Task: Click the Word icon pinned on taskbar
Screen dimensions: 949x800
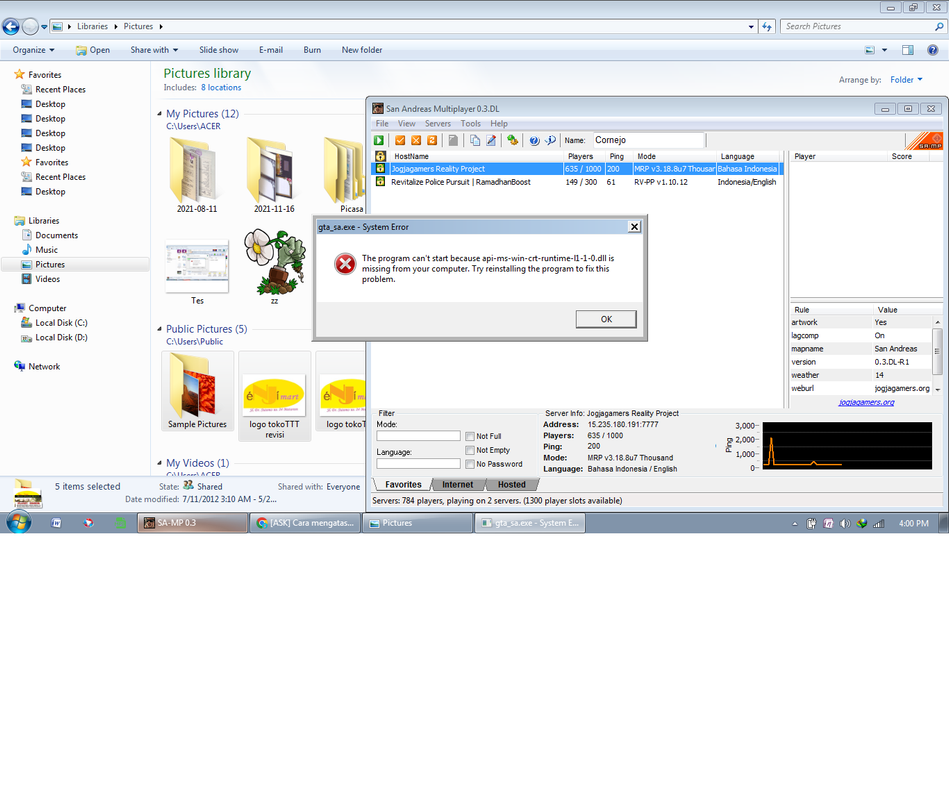Action: click(x=56, y=523)
